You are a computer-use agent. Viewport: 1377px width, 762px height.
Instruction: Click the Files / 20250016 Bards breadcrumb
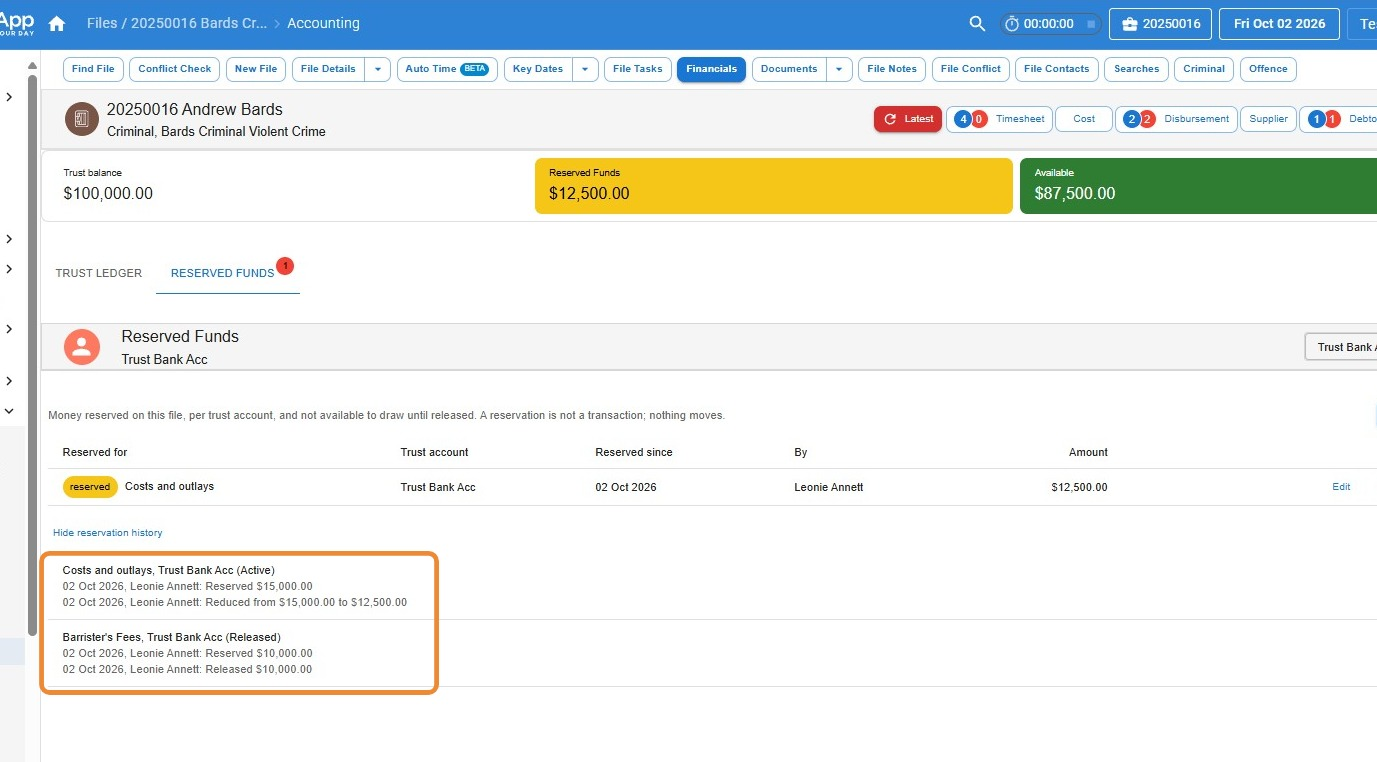[x=177, y=23]
